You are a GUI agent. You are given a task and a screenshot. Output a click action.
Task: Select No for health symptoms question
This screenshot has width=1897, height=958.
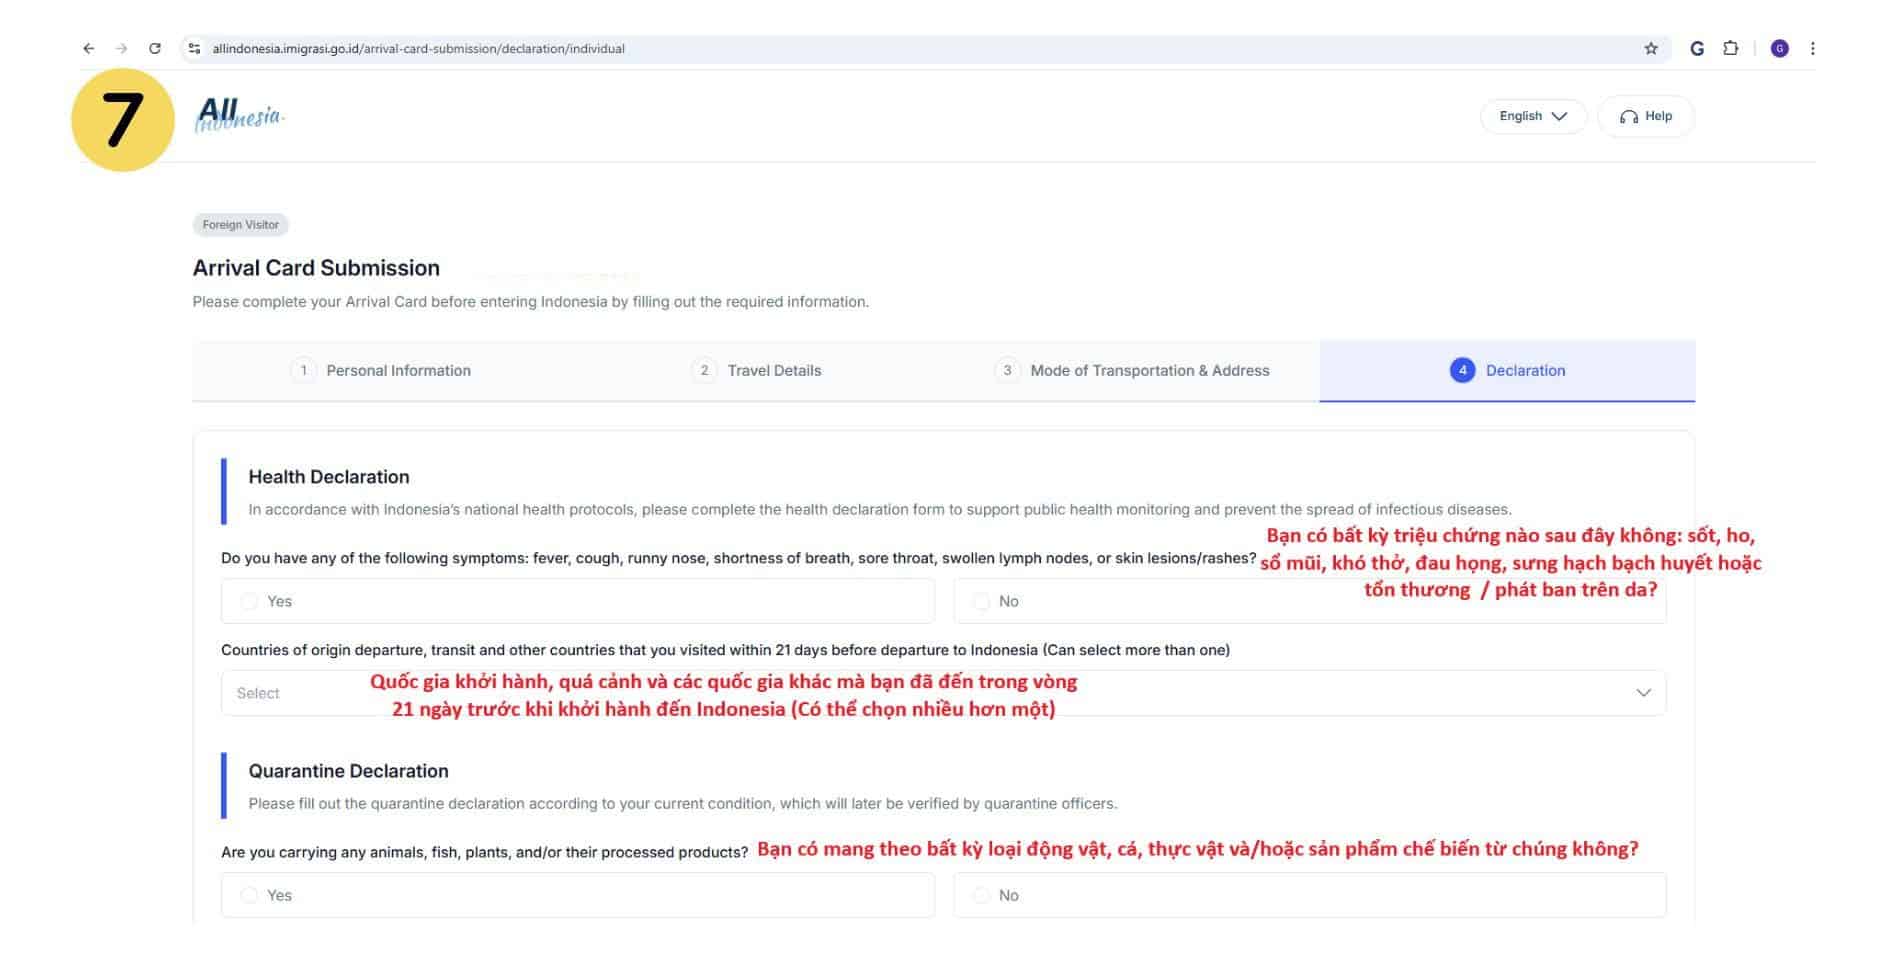[982, 601]
